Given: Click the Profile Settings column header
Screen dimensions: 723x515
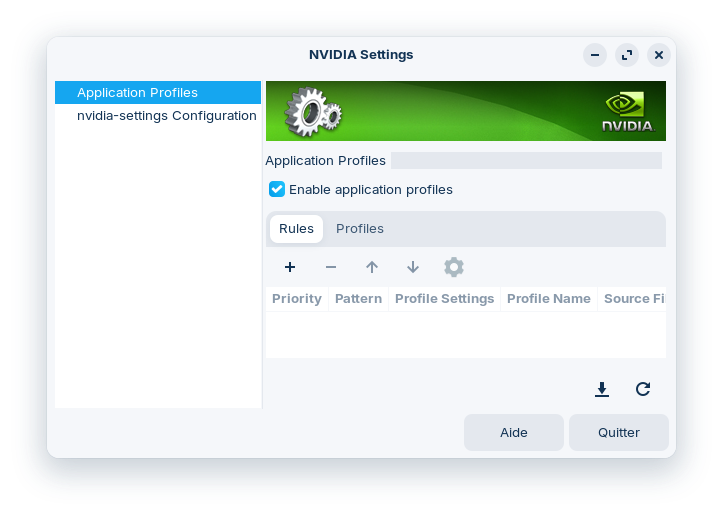Looking at the screenshot, I should click(x=444, y=299).
